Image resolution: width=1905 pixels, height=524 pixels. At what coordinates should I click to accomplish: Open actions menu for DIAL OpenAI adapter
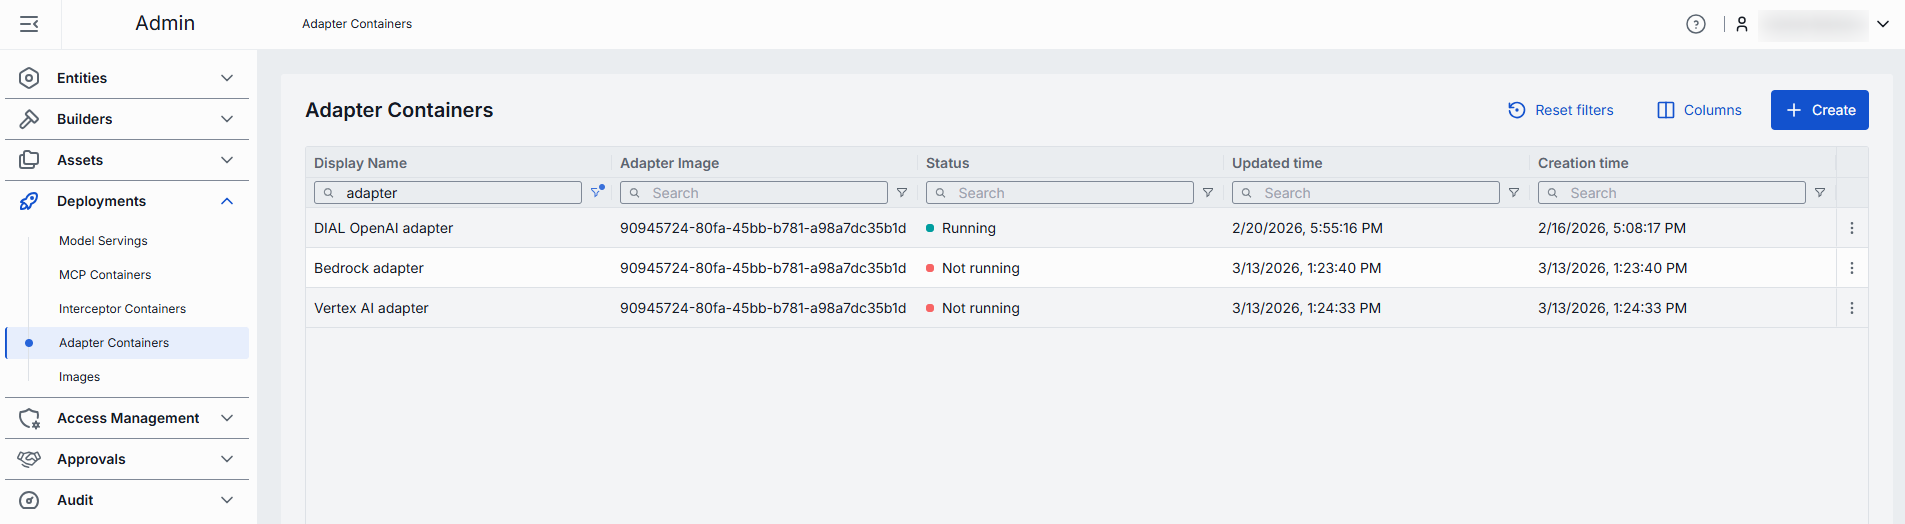tap(1851, 228)
